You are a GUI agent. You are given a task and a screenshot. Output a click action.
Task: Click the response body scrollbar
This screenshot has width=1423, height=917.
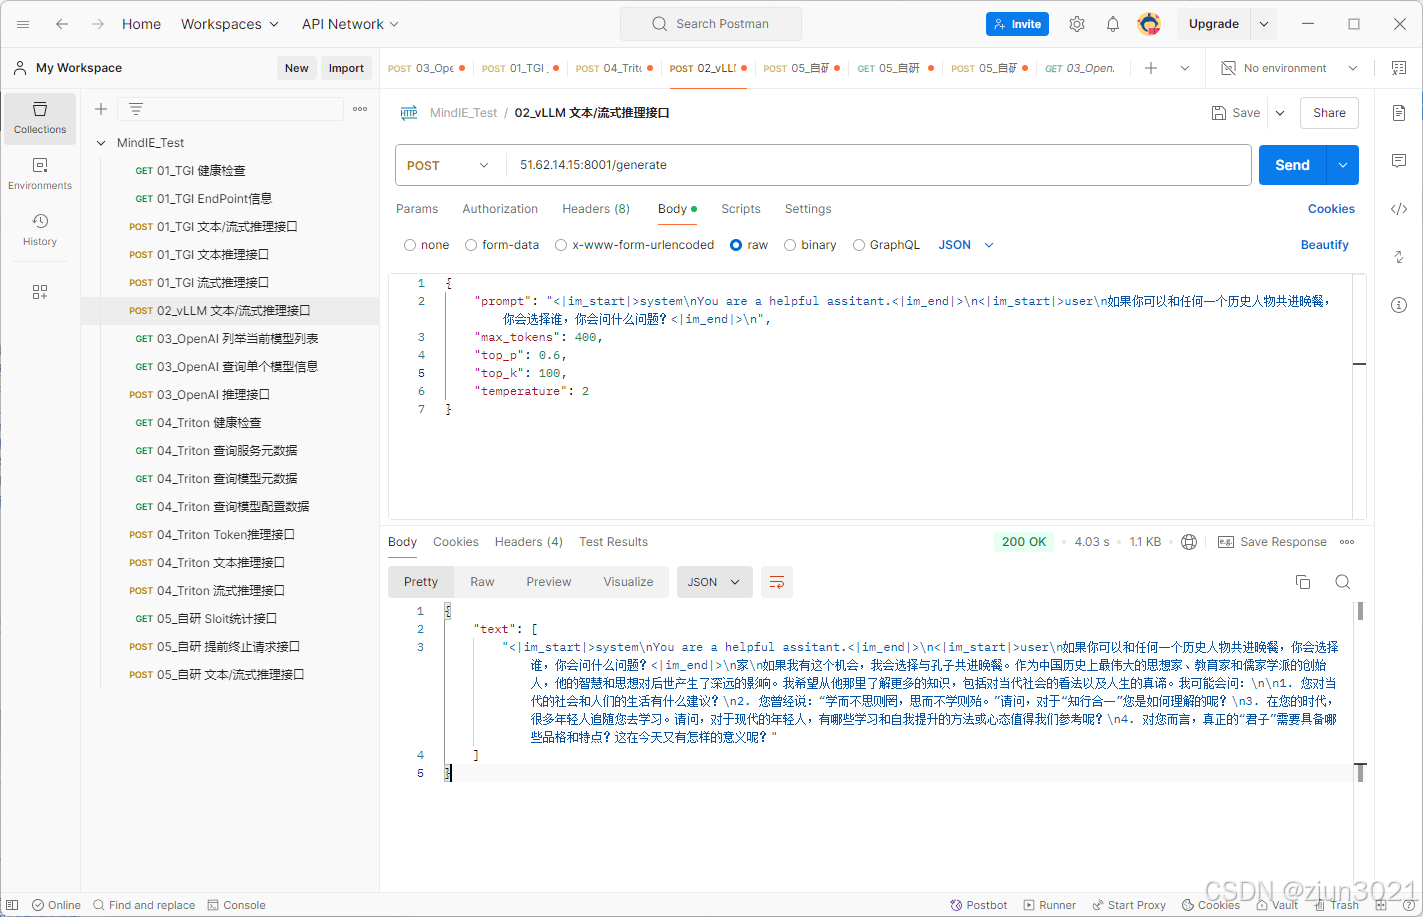click(x=1360, y=612)
